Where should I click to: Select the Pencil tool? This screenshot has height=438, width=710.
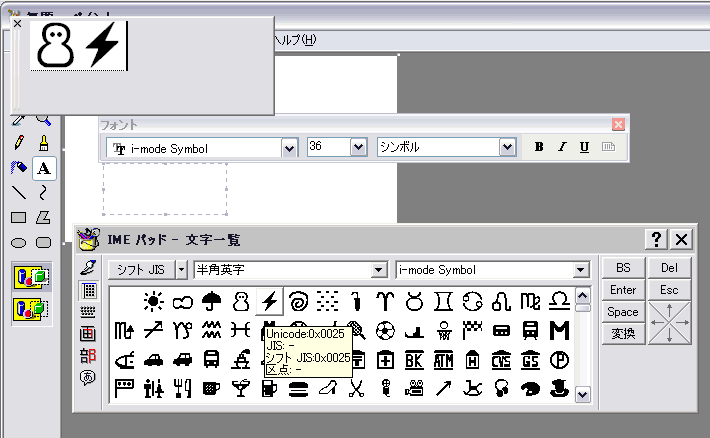[18, 144]
